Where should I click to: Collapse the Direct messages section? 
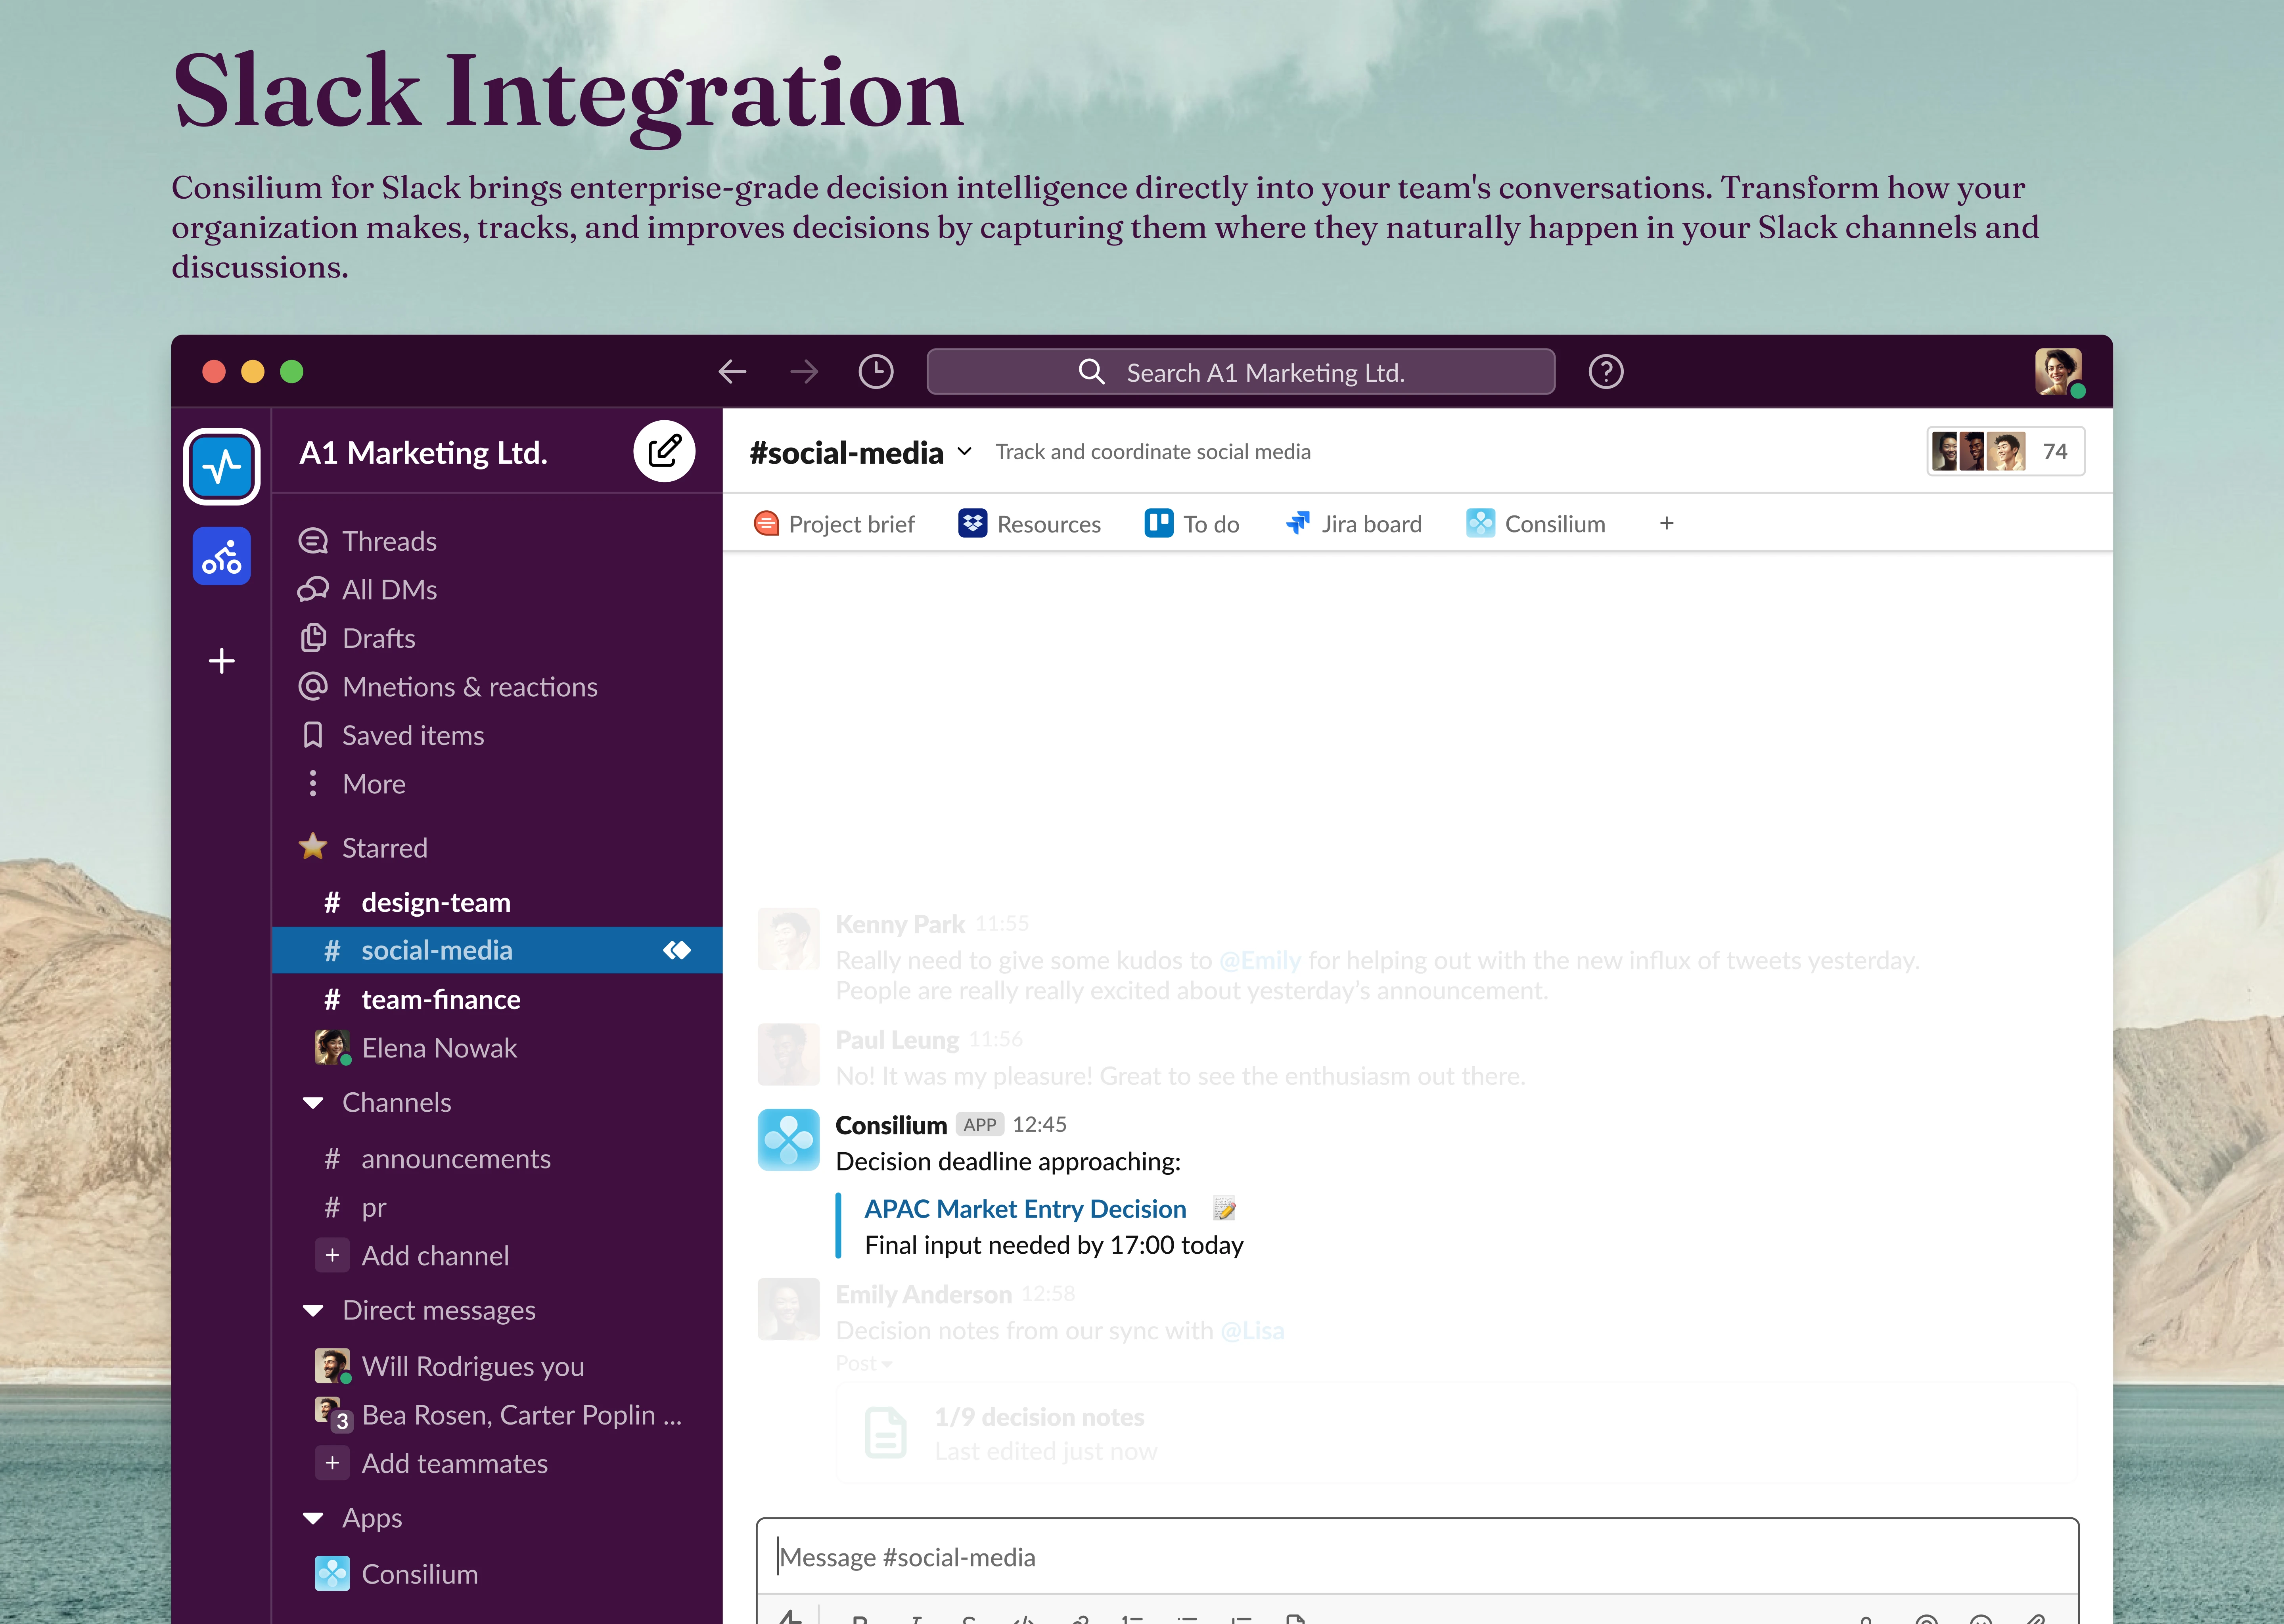(x=313, y=1310)
